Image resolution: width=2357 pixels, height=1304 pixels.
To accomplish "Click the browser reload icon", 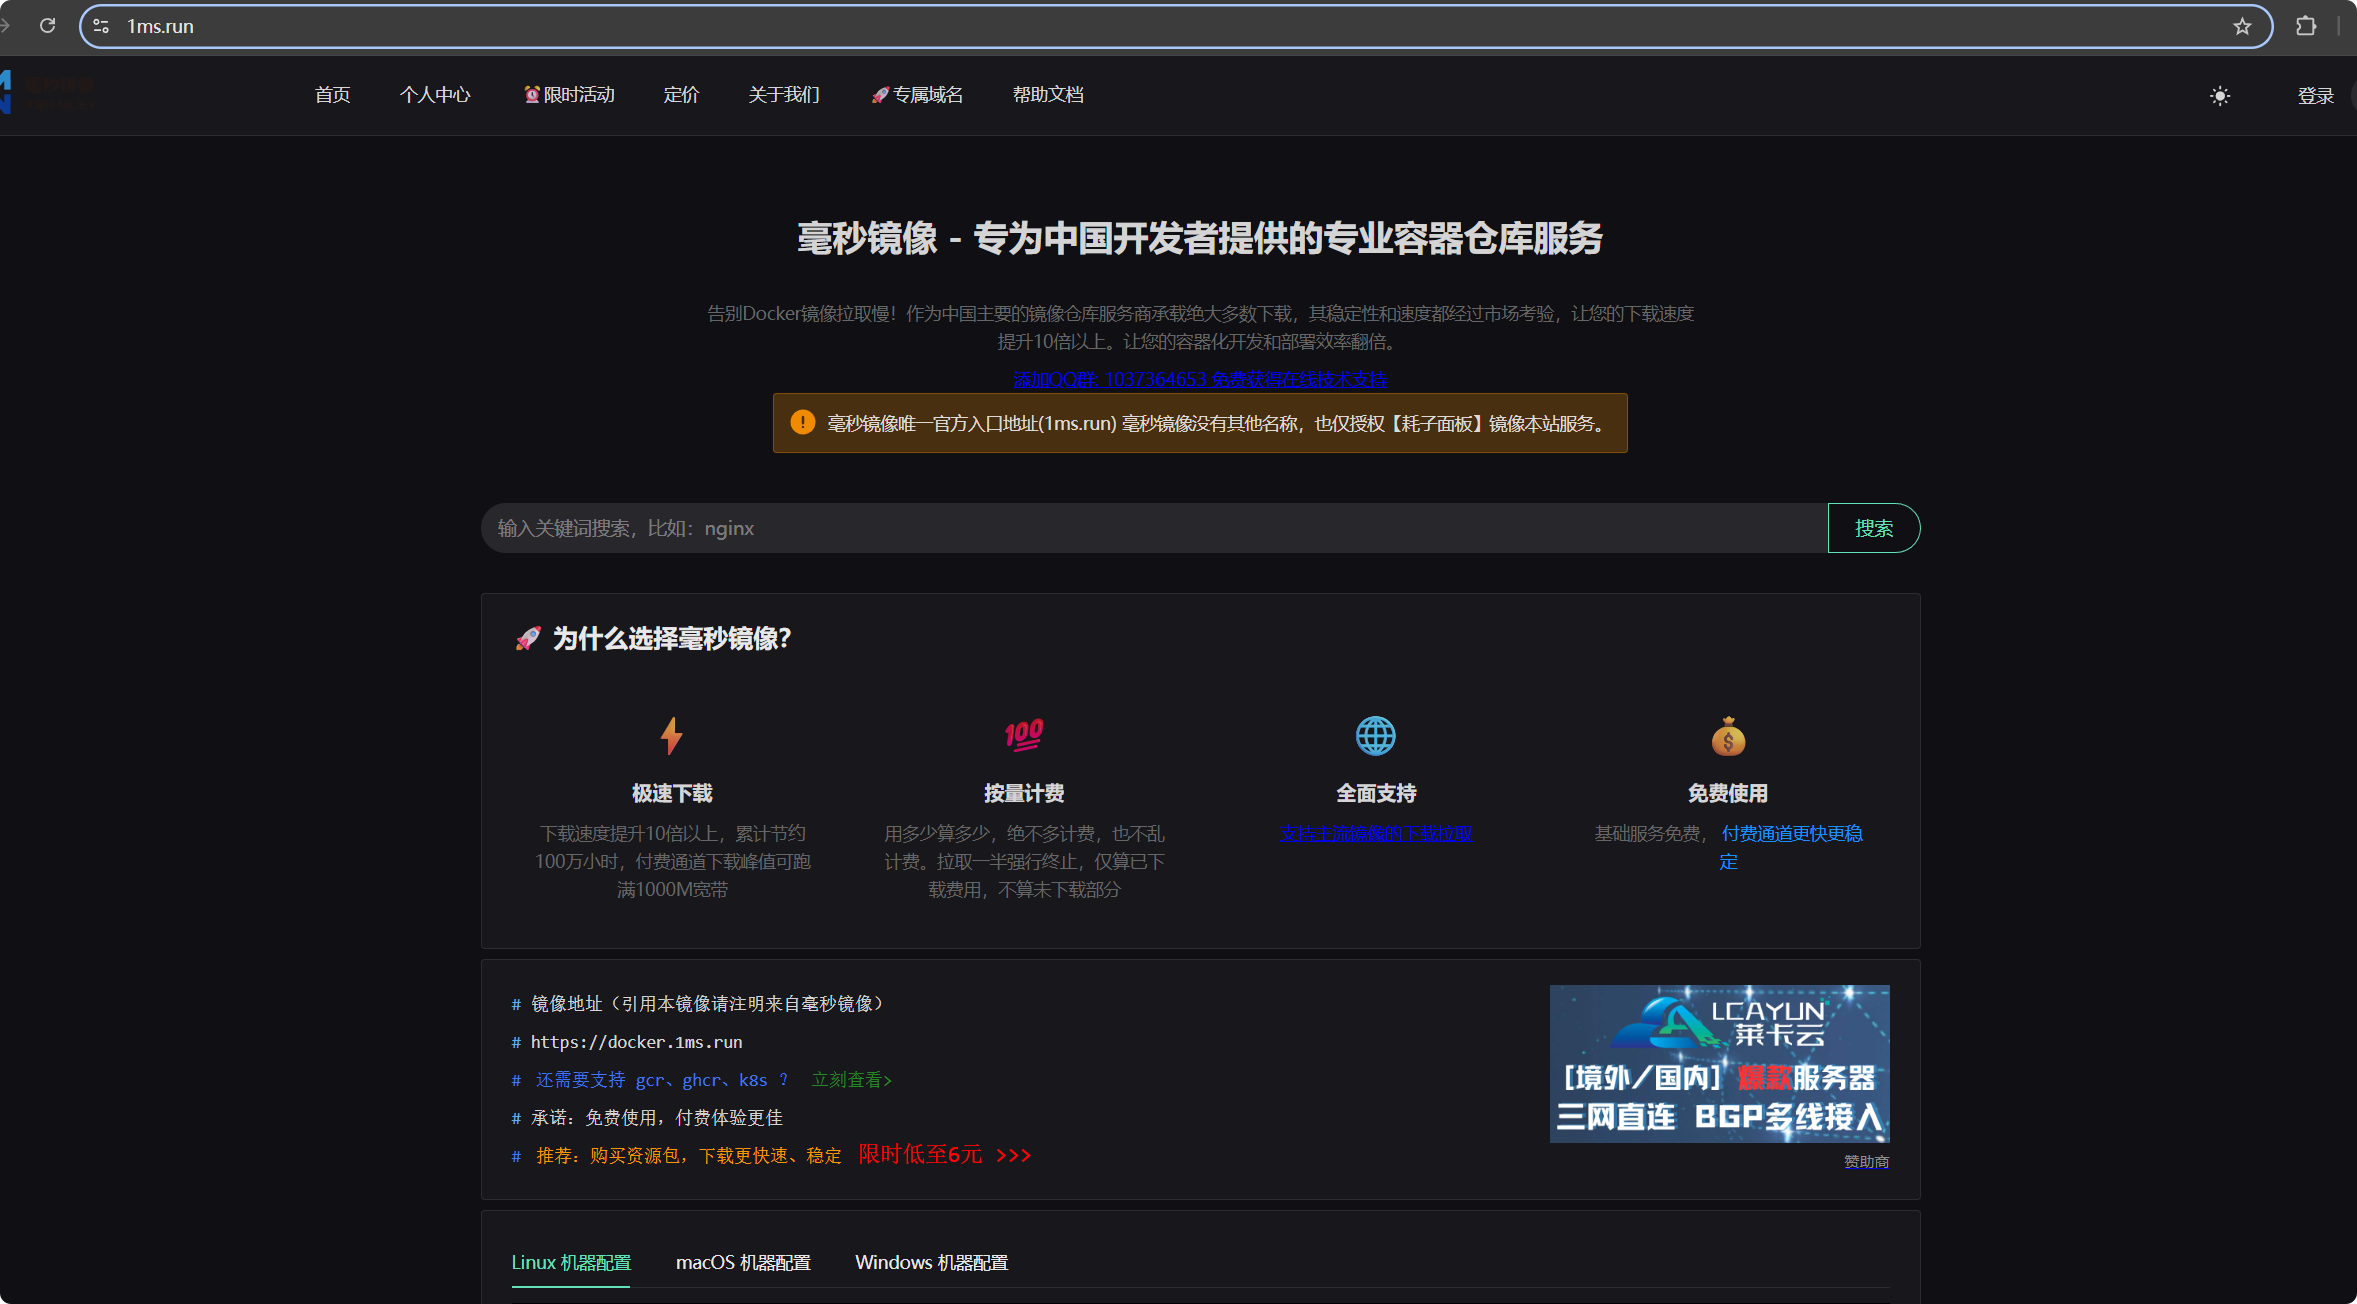I will coord(47,26).
